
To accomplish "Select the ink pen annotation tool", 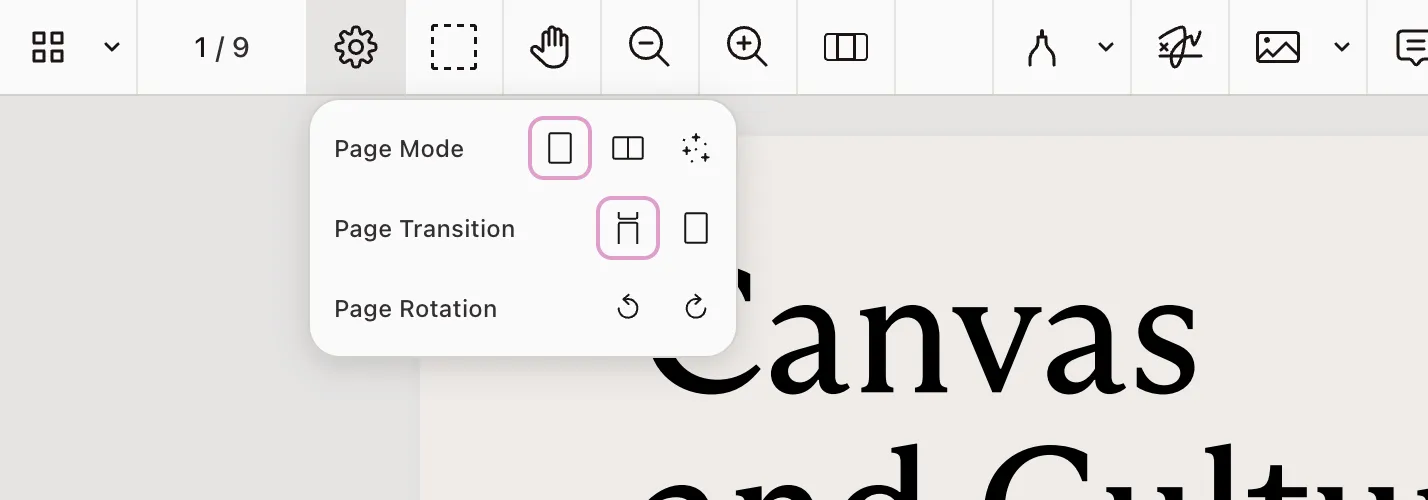I will 1042,47.
